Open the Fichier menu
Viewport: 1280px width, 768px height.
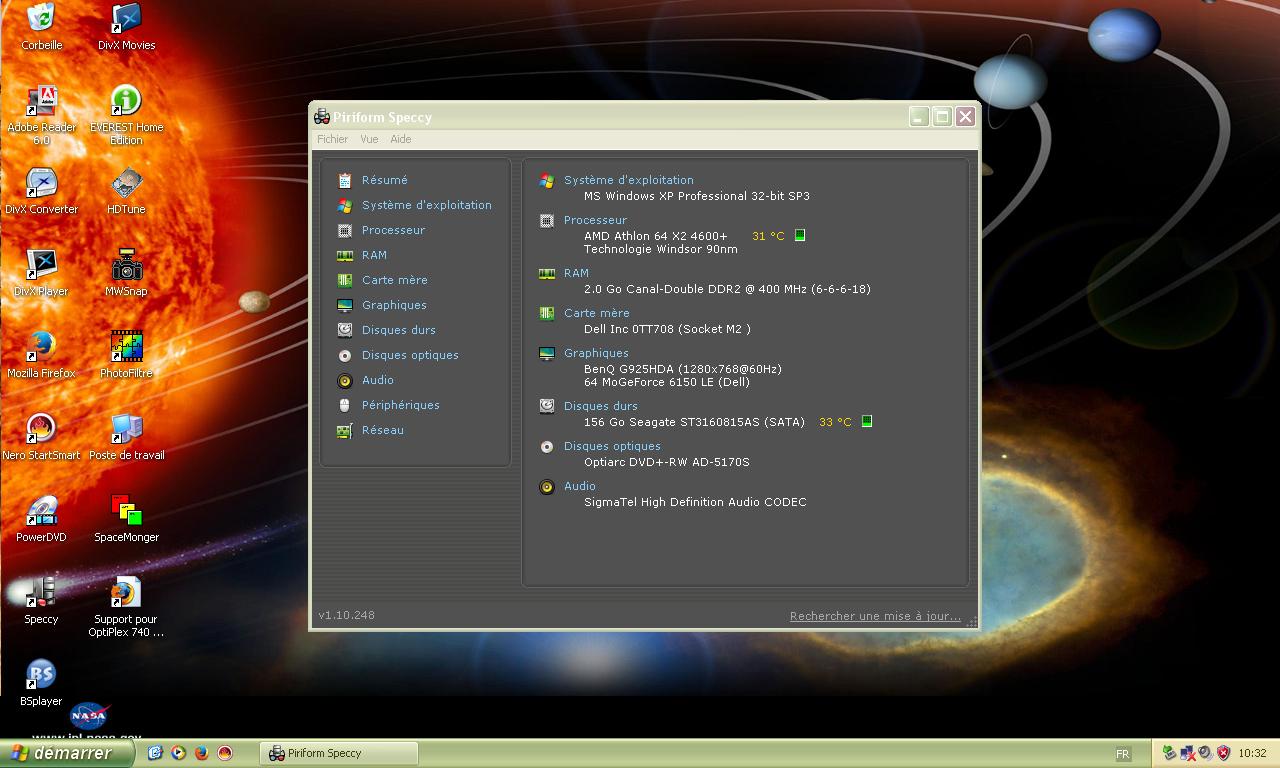point(332,140)
